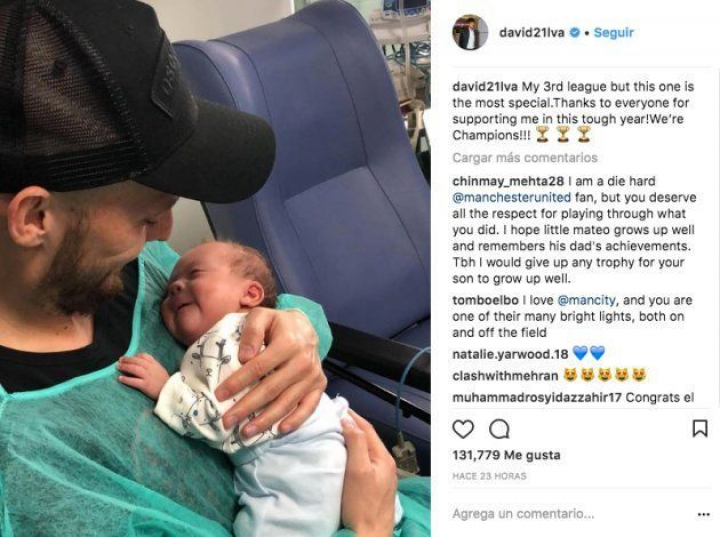The height and width of the screenshot is (537, 720).
Task: View list of 131,779 Me gusta likes
Action: [x=506, y=455]
